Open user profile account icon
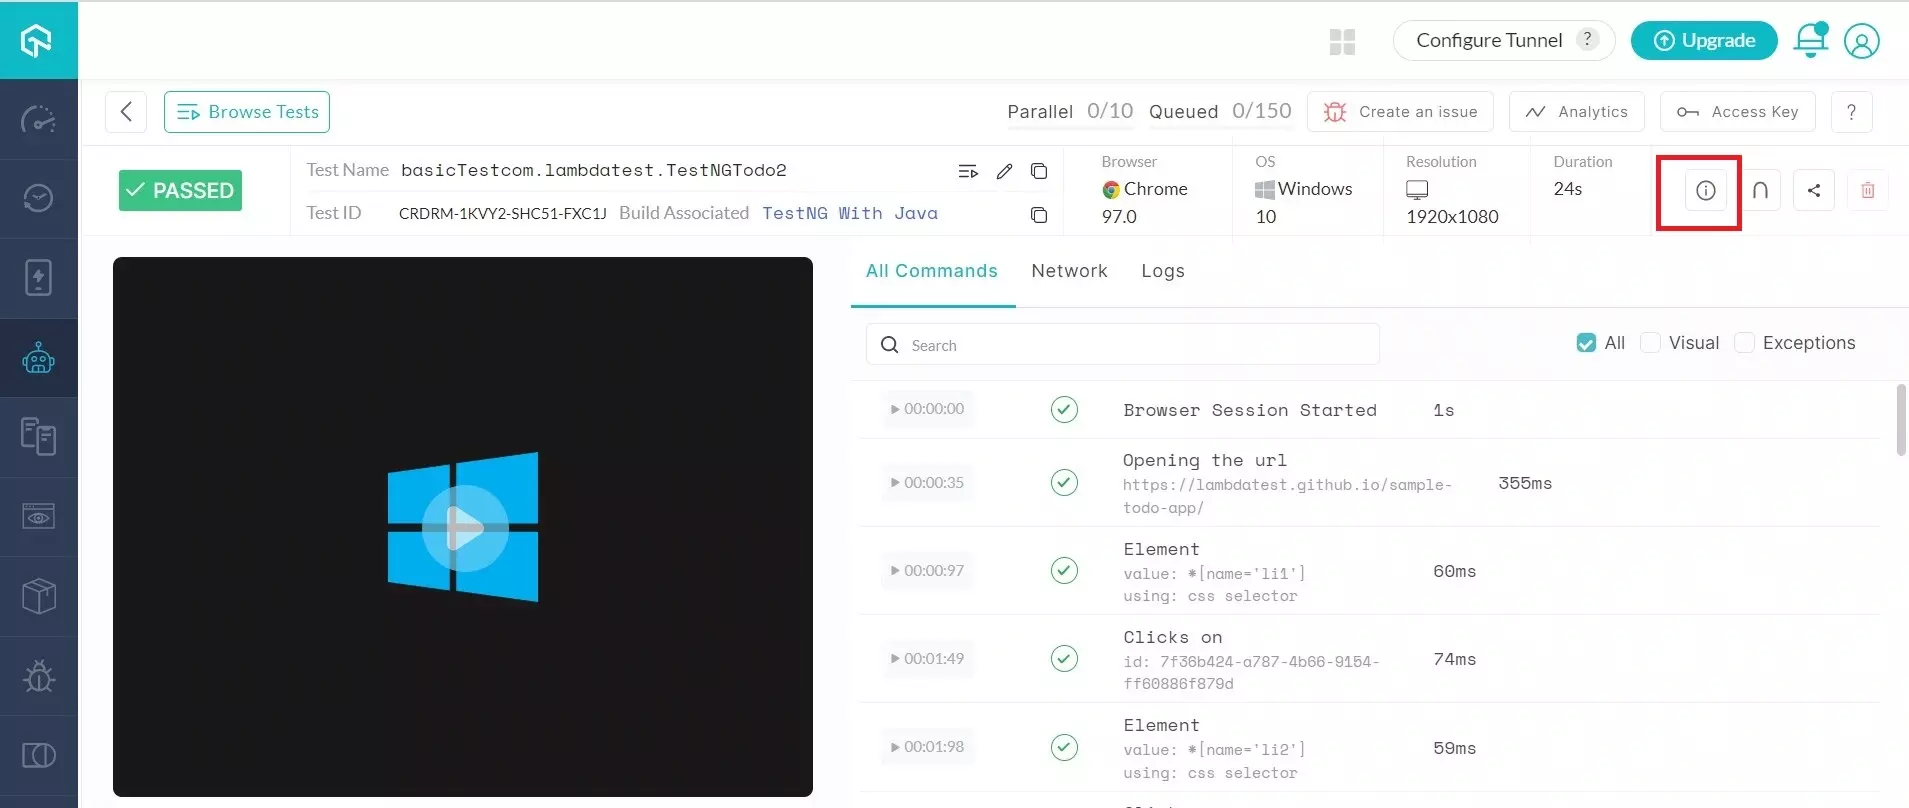 click(x=1861, y=41)
